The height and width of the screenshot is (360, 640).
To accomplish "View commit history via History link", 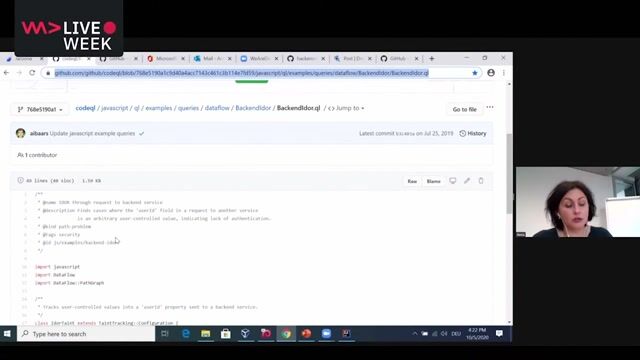I will [473, 133].
